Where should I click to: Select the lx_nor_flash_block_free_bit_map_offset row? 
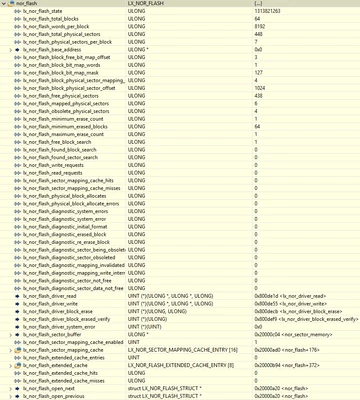[180, 57]
